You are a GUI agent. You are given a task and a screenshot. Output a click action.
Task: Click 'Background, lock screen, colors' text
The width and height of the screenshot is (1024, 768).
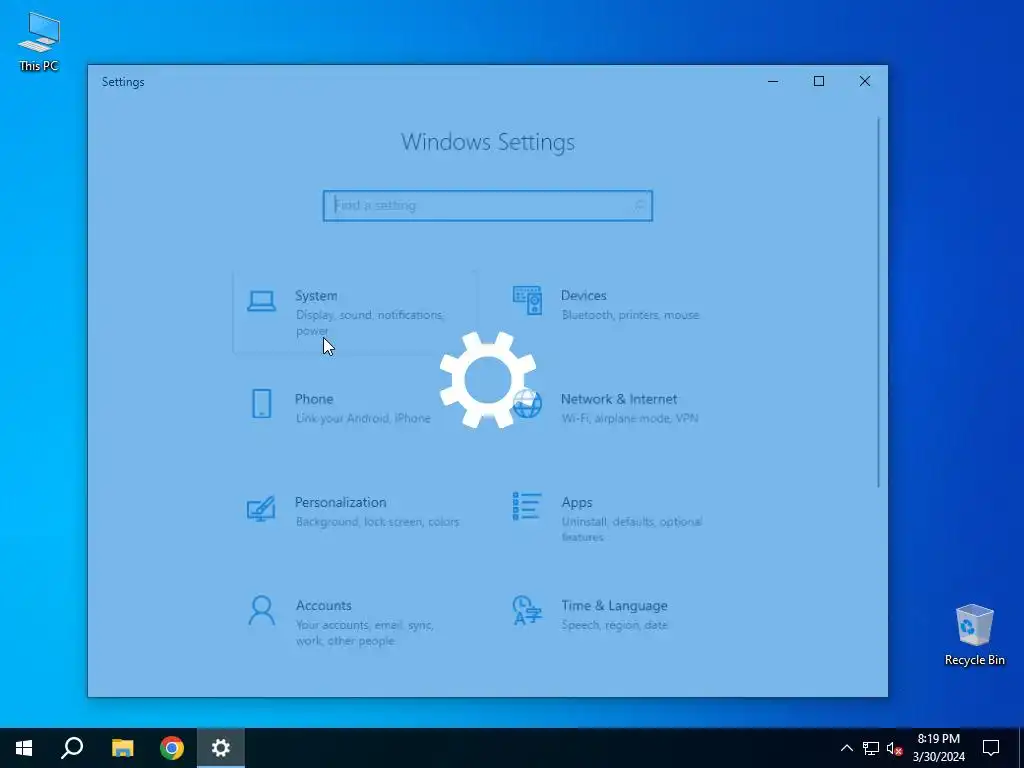point(377,522)
